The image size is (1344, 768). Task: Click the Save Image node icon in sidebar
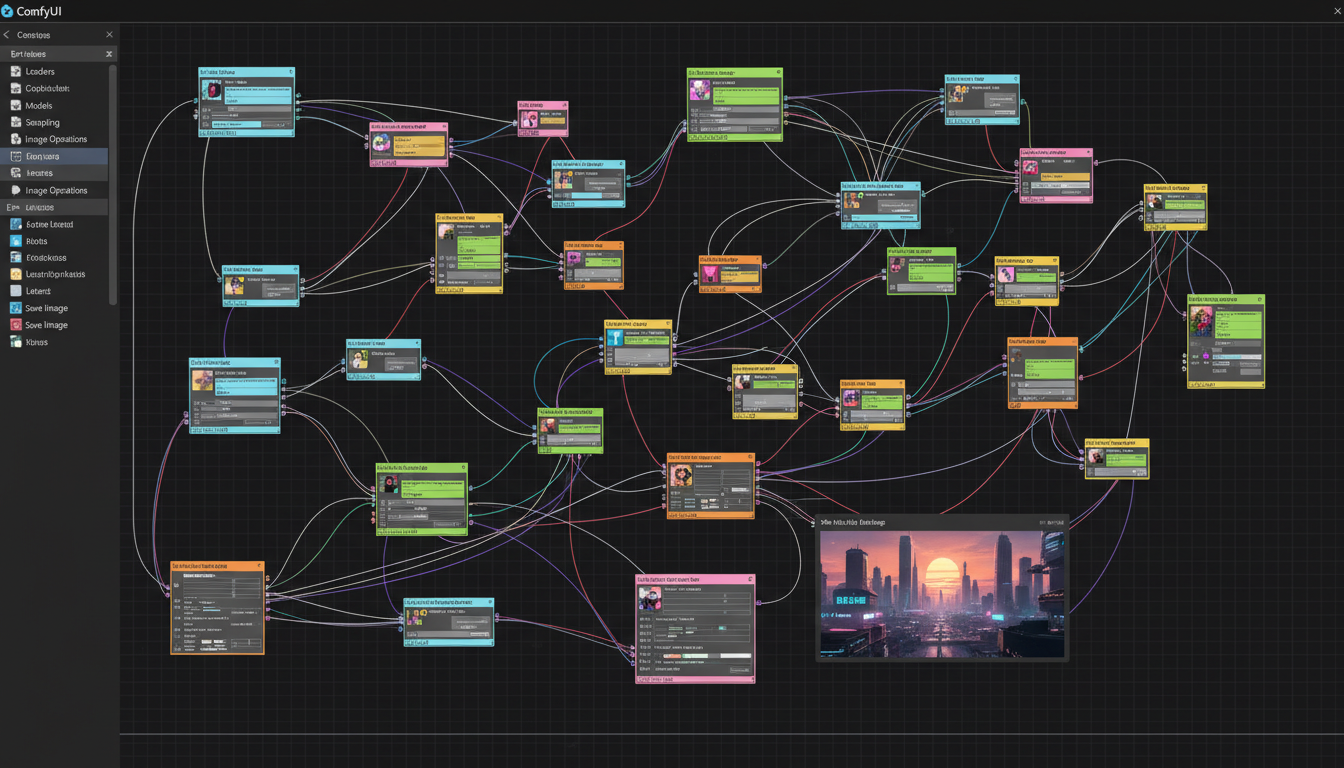tap(15, 308)
